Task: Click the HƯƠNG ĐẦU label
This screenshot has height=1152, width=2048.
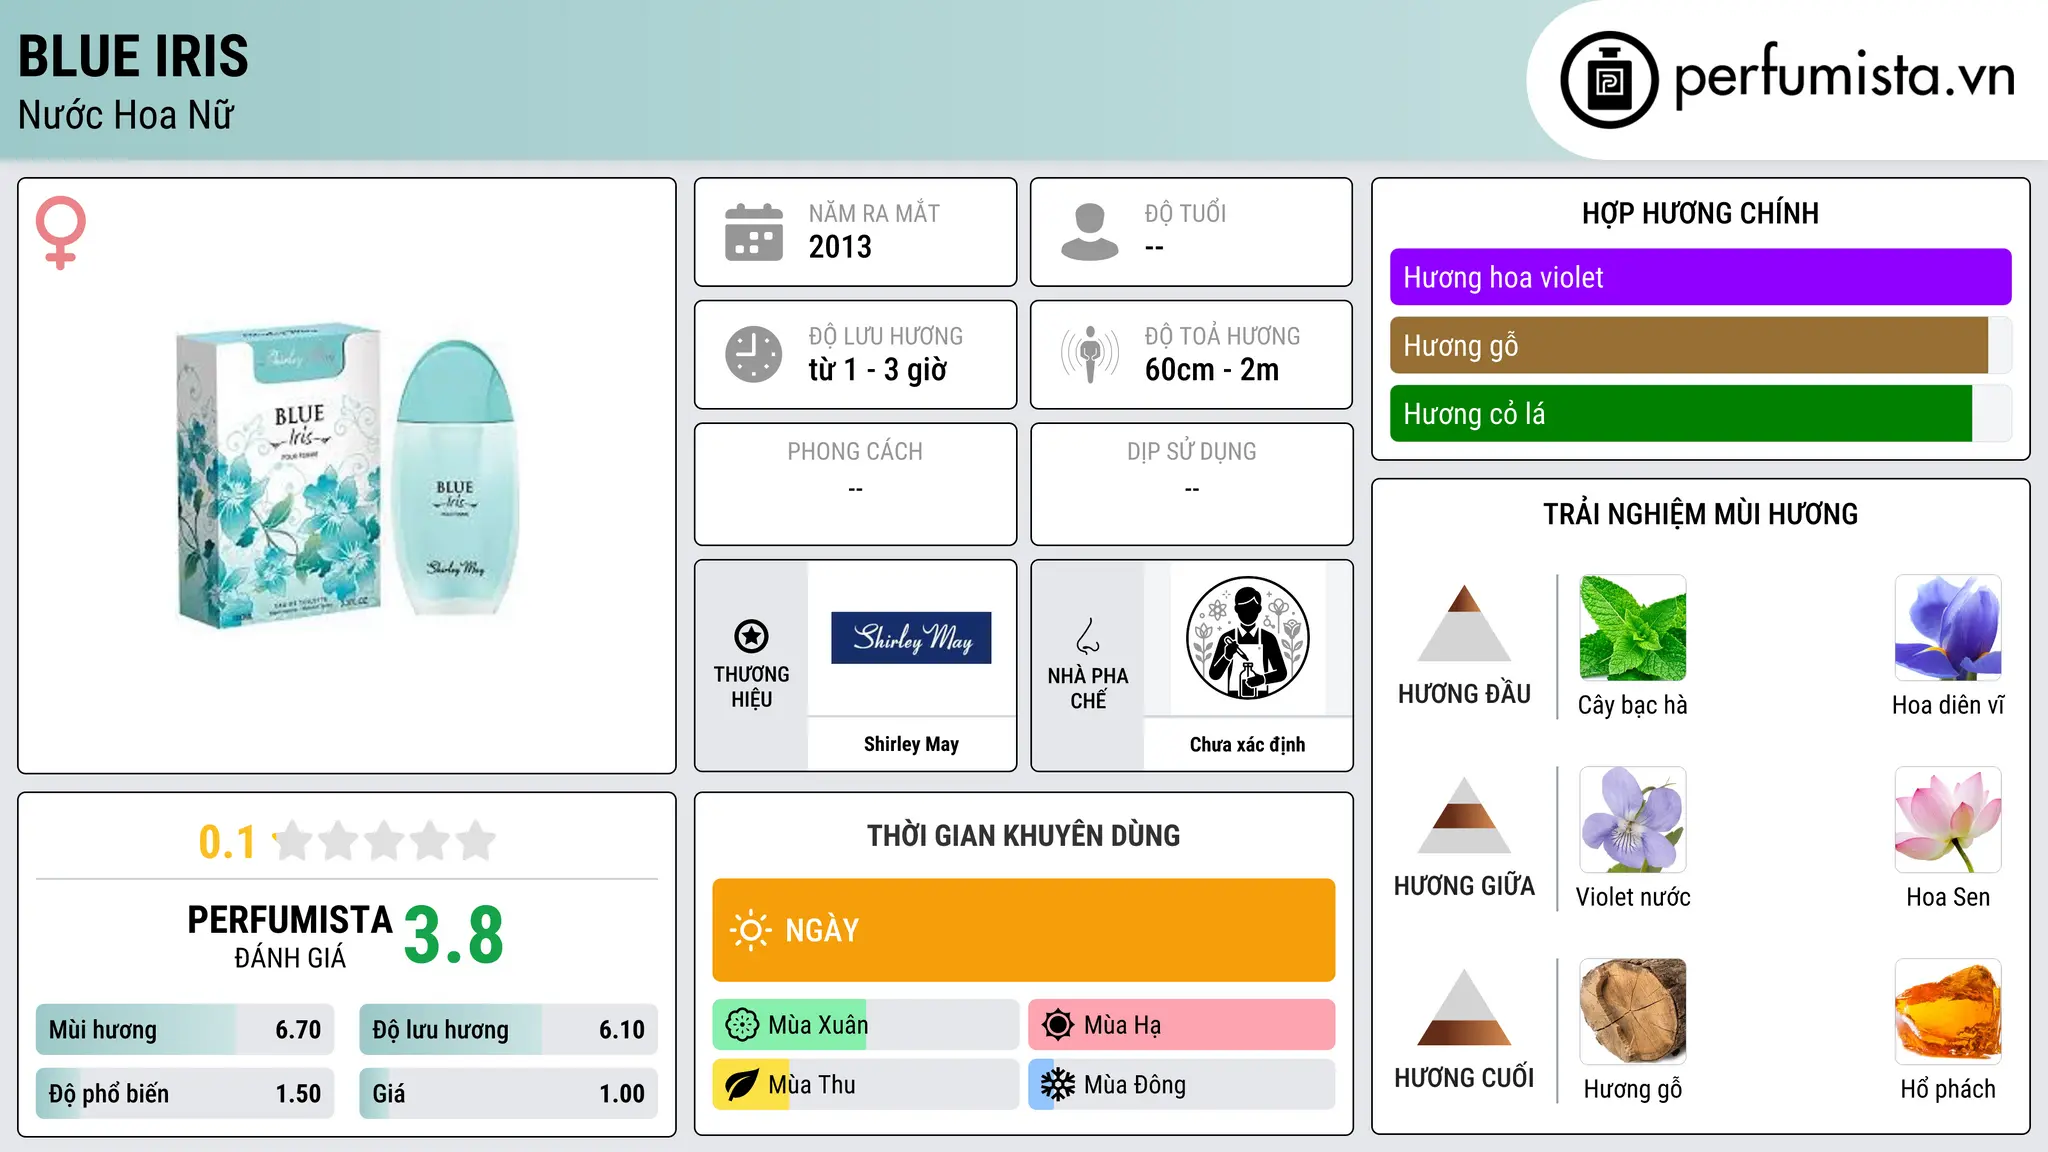Action: 1464,694
